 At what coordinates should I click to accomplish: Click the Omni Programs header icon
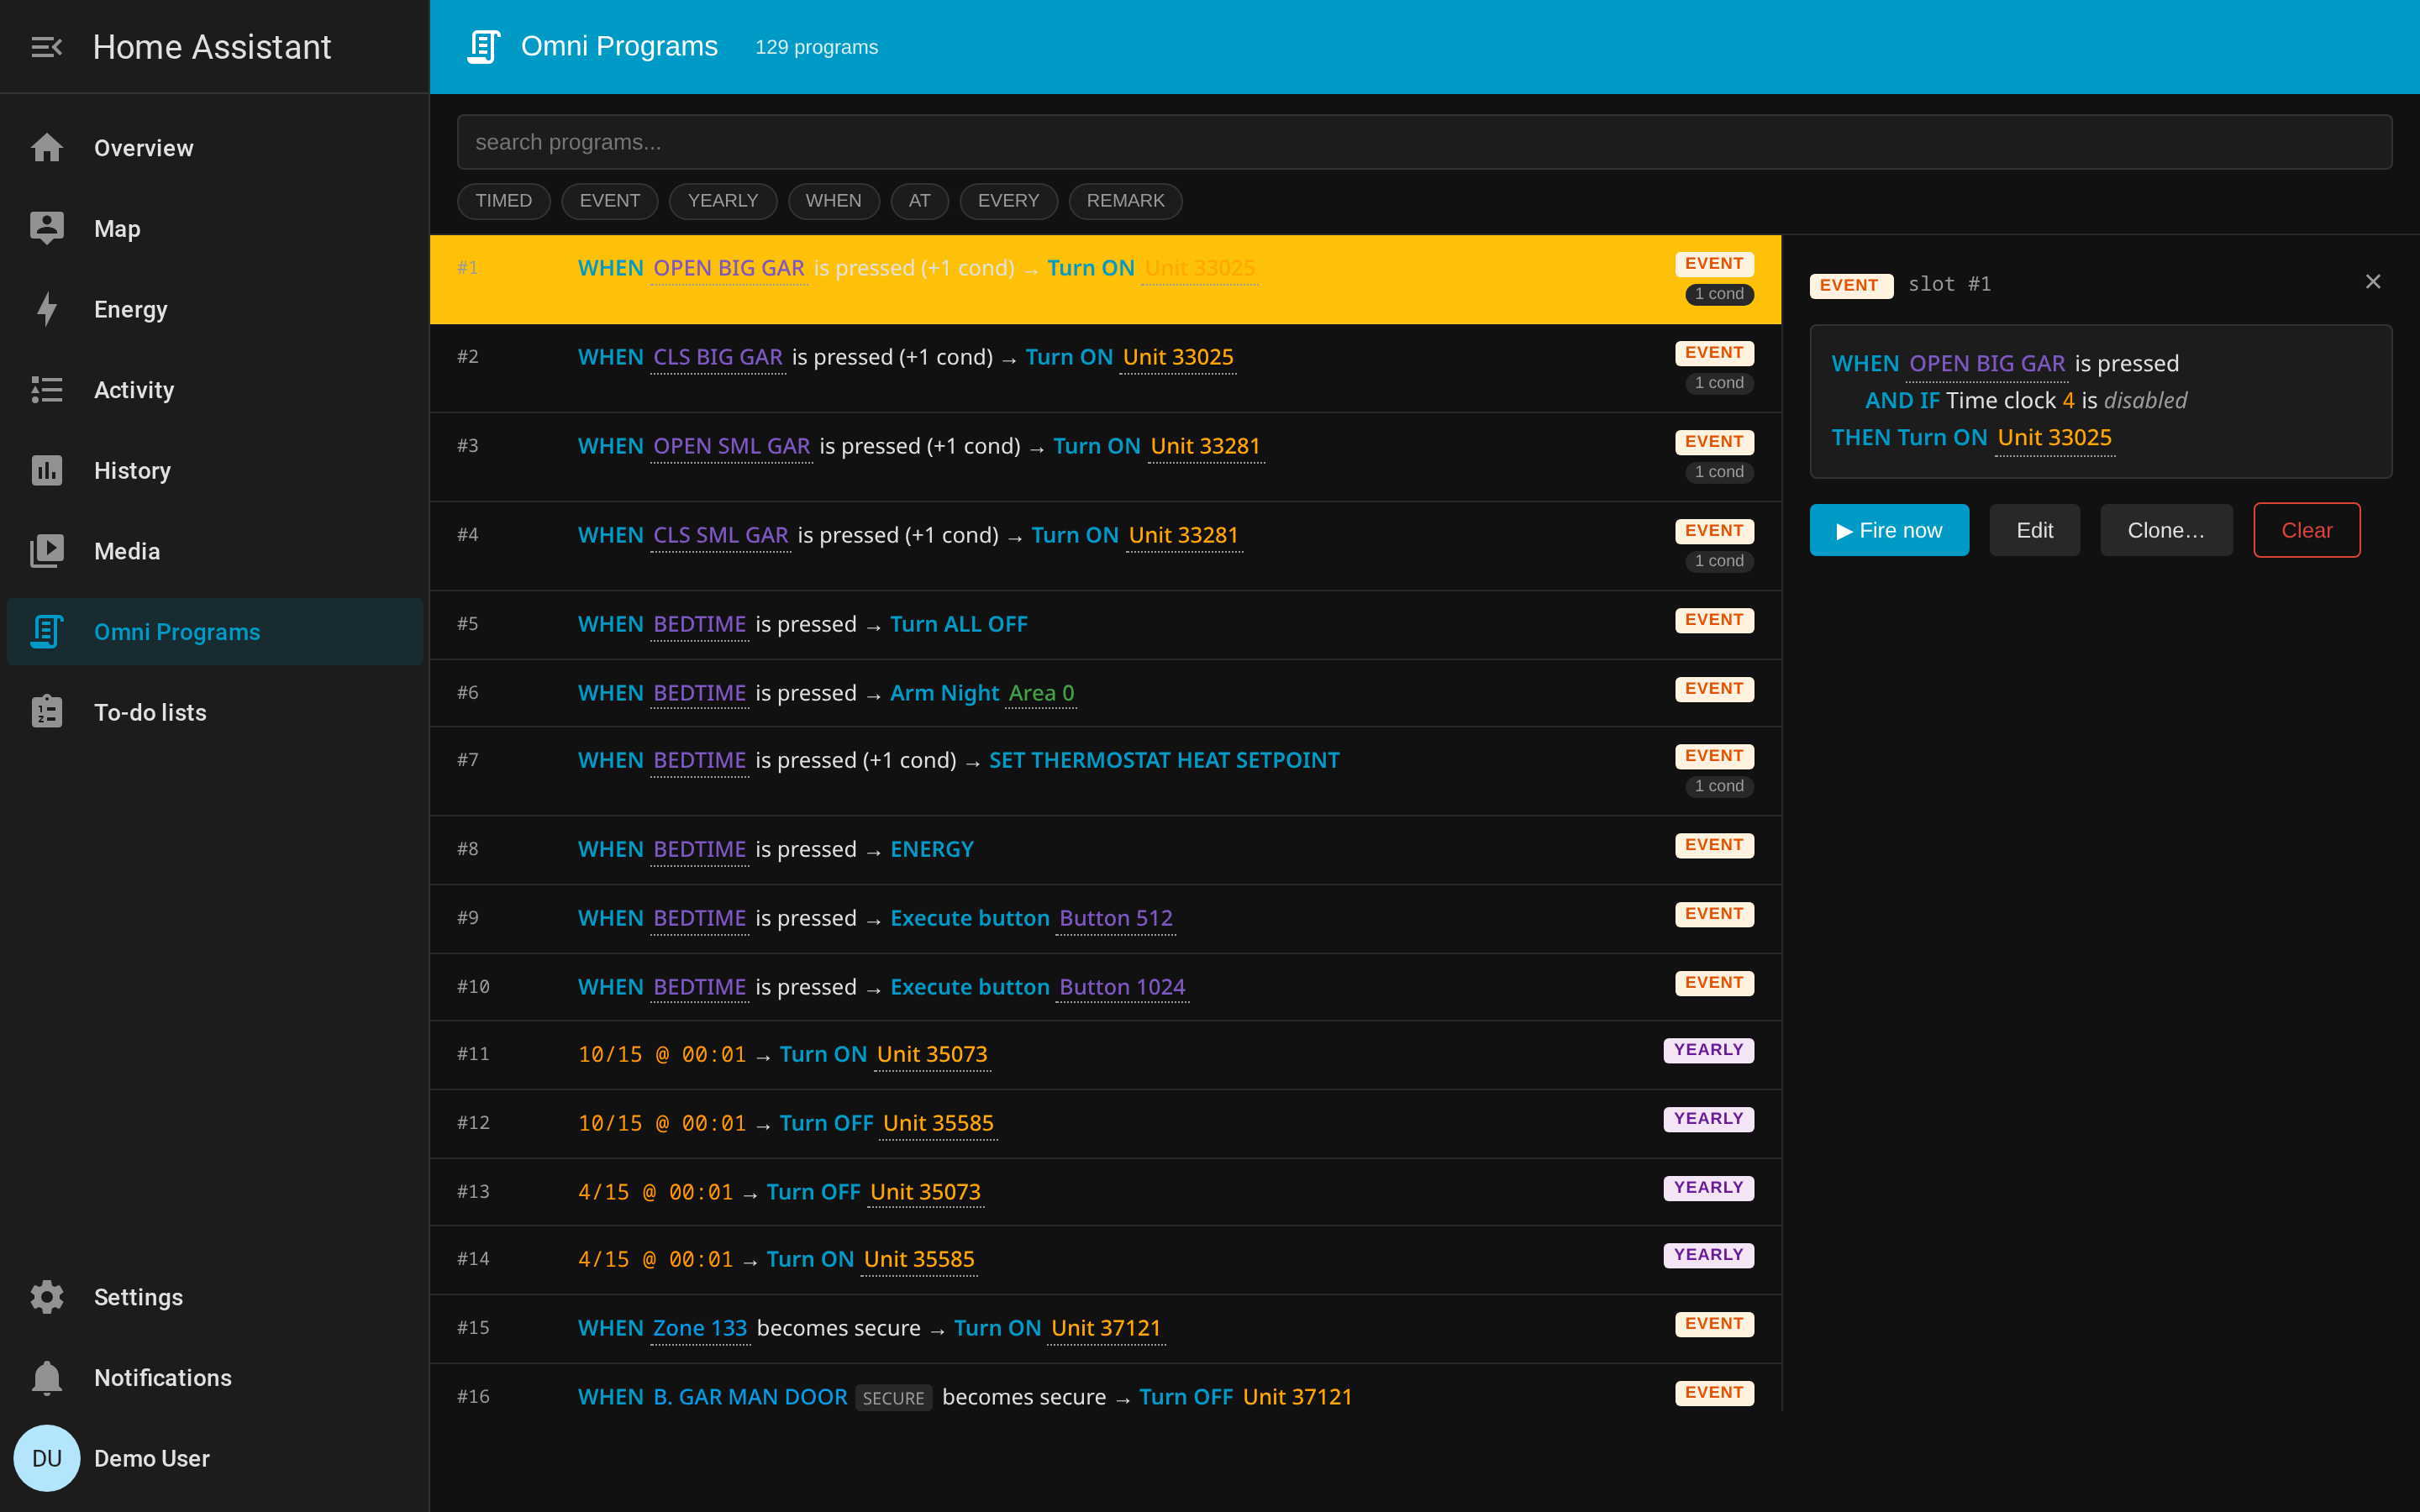pos(484,47)
